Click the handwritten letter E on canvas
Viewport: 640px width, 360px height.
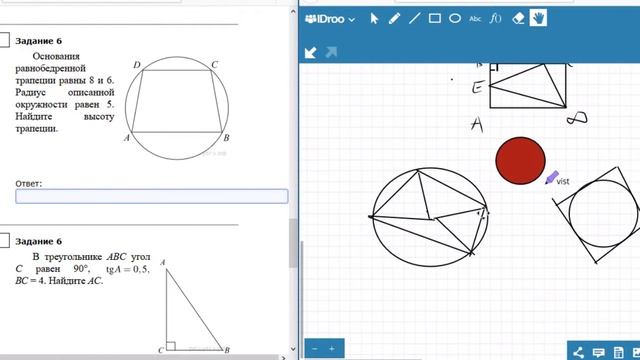tap(478, 87)
